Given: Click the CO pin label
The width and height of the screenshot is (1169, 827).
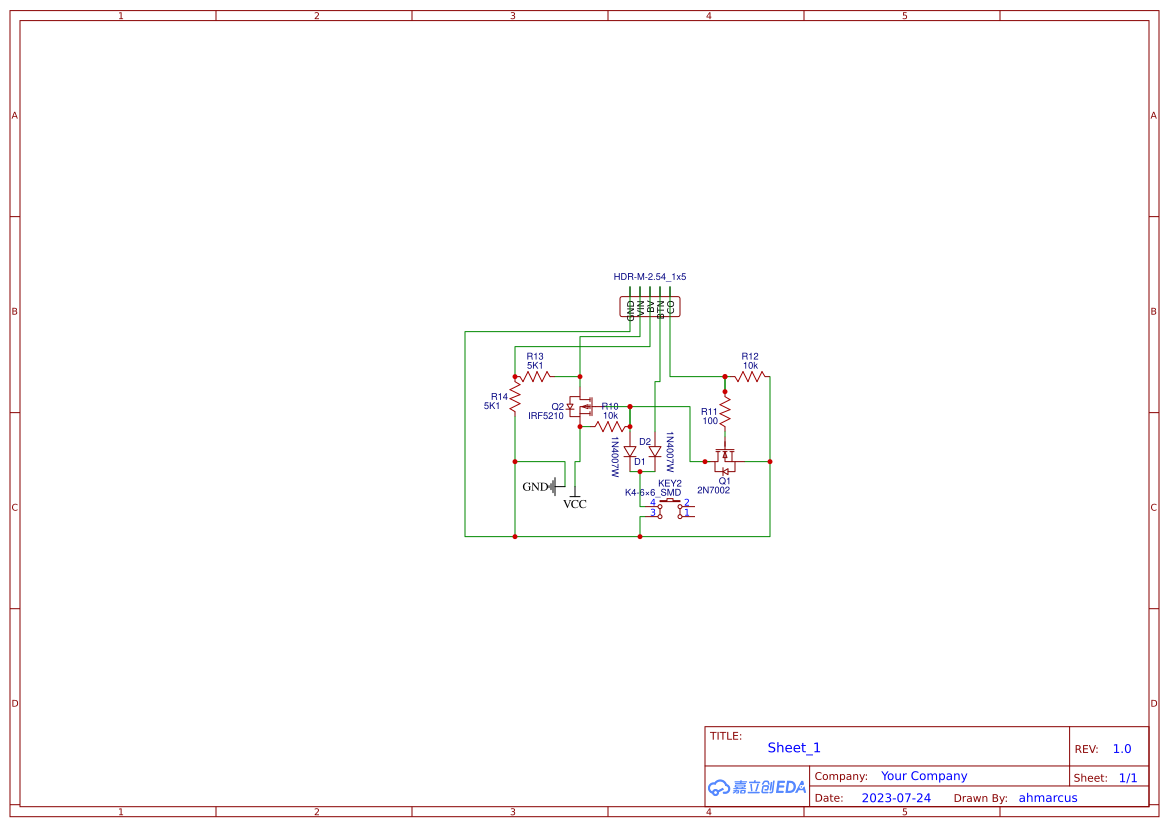Looking at the screenshot, I should click(x=670, y=306).
